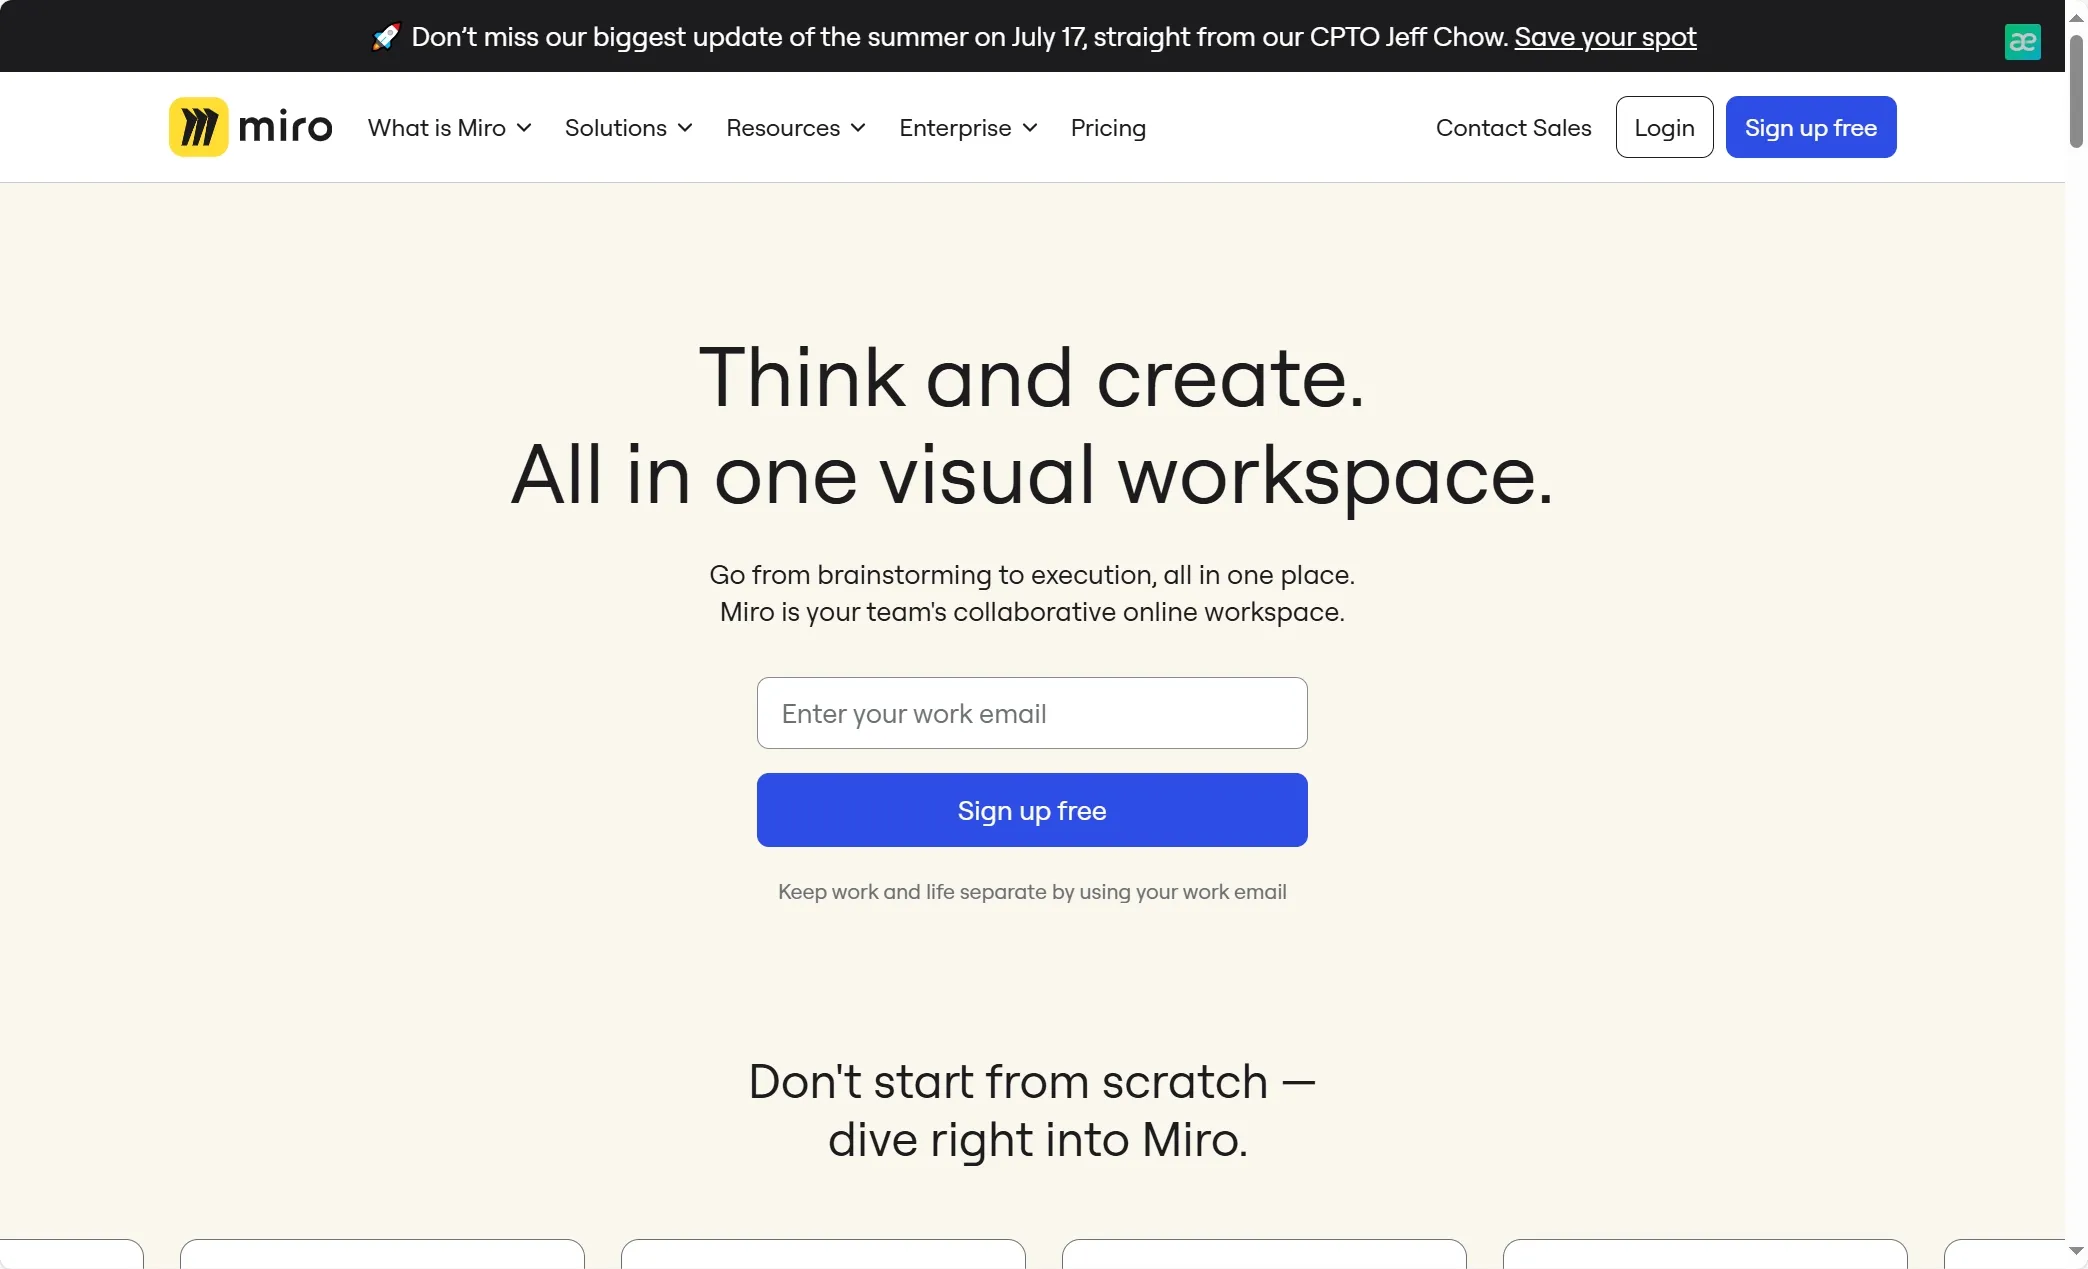Go to the Pricing page
Screen dimensions: 2088x1269
point(1108,128)
